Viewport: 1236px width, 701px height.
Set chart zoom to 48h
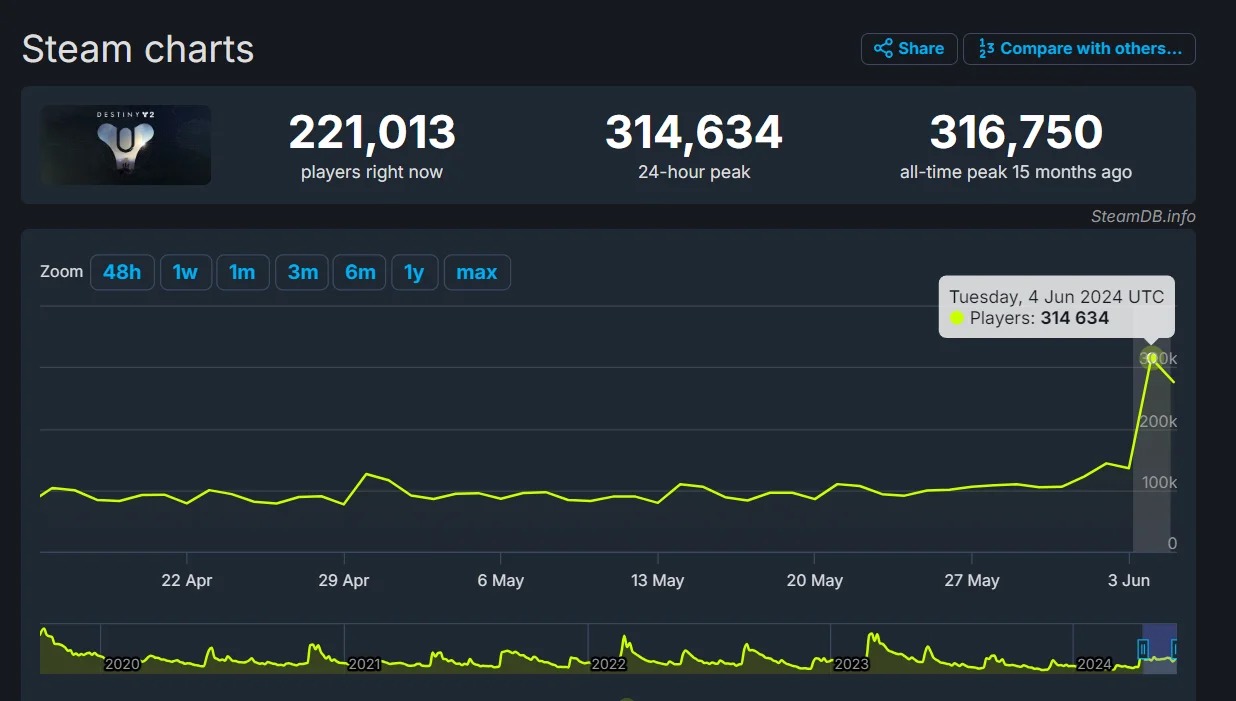122,272
